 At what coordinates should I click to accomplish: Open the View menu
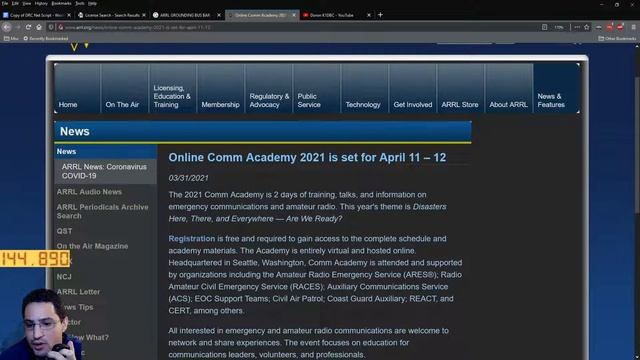pos(27,3)
